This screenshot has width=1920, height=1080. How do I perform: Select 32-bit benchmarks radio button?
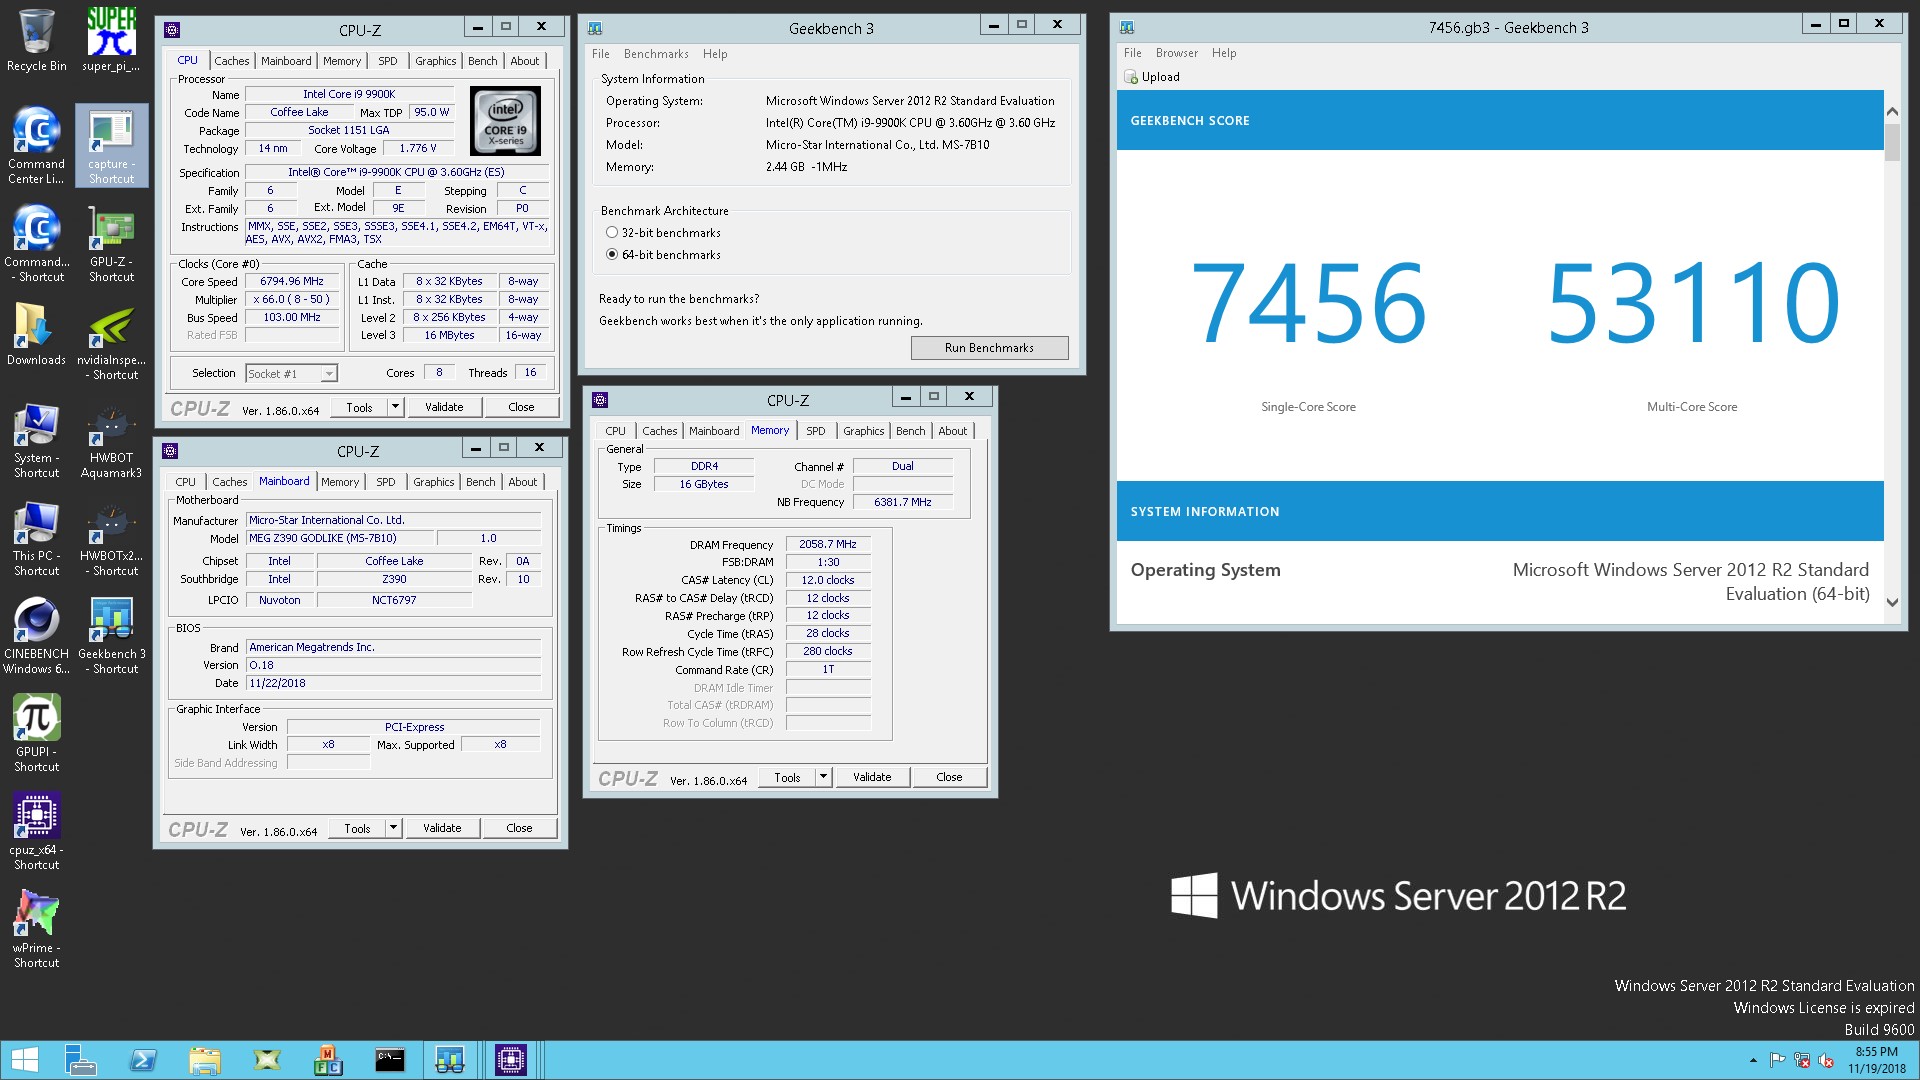[612, 232]
